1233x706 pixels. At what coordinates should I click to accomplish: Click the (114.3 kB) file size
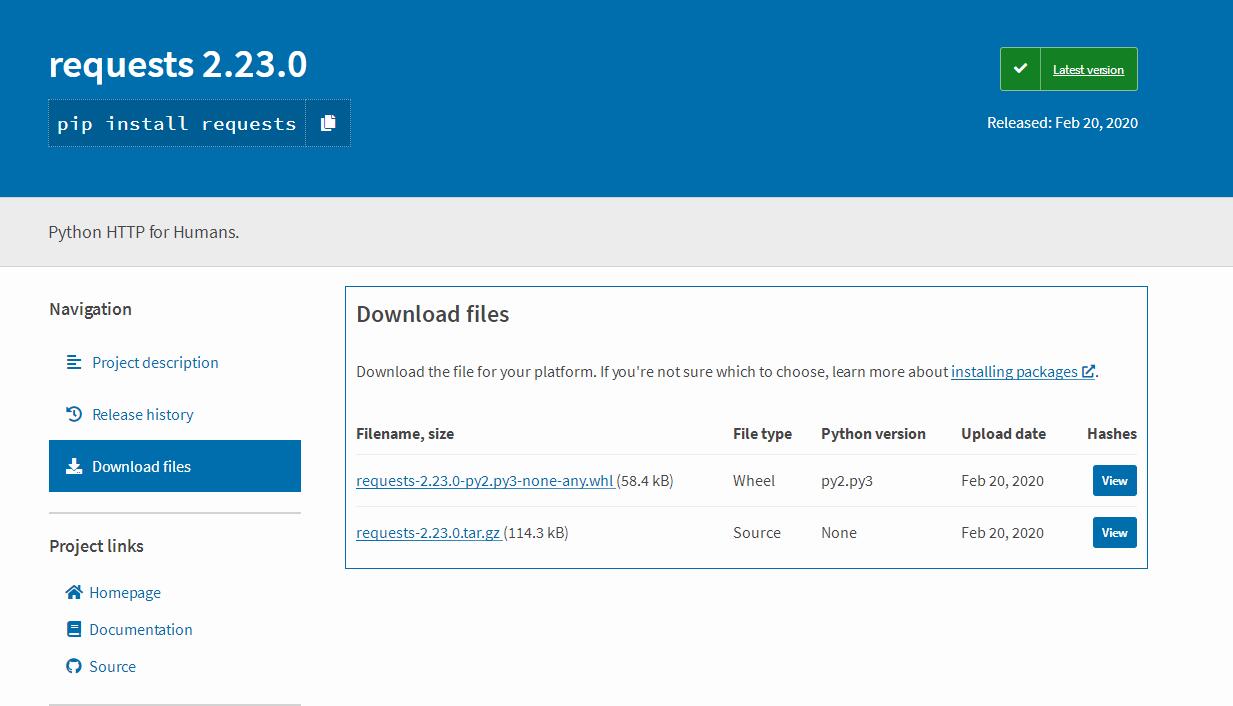(536, 532)
